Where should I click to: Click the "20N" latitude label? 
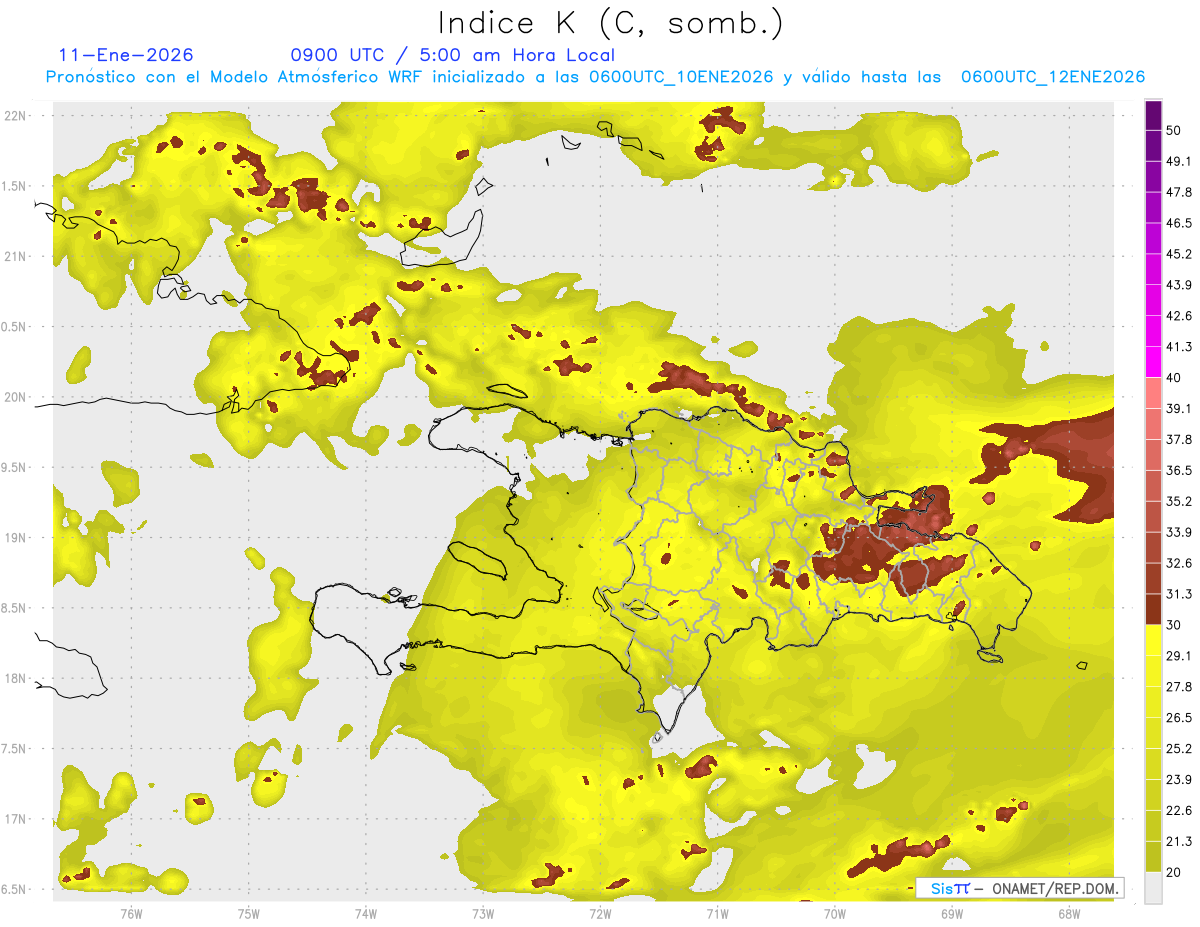tap(16, 397)
